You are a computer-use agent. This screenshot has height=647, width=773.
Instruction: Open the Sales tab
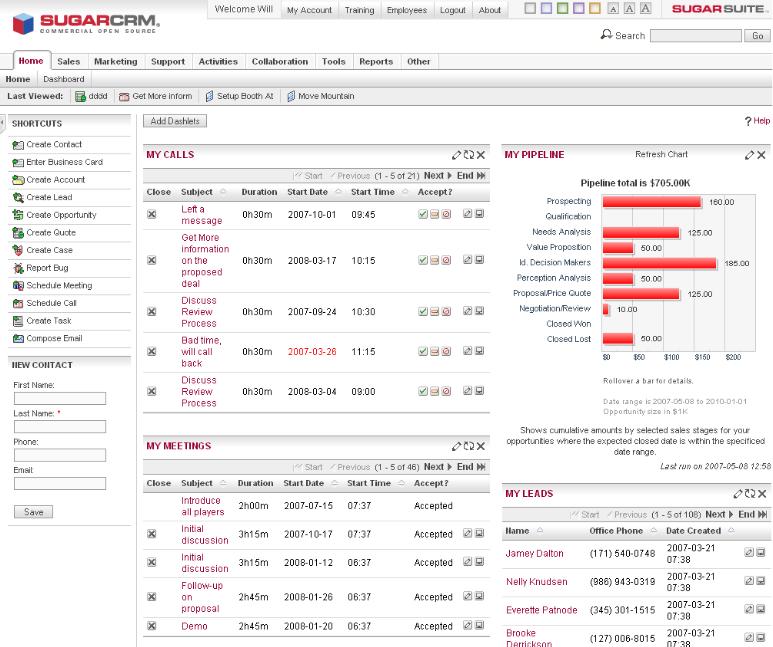point(69,61)
